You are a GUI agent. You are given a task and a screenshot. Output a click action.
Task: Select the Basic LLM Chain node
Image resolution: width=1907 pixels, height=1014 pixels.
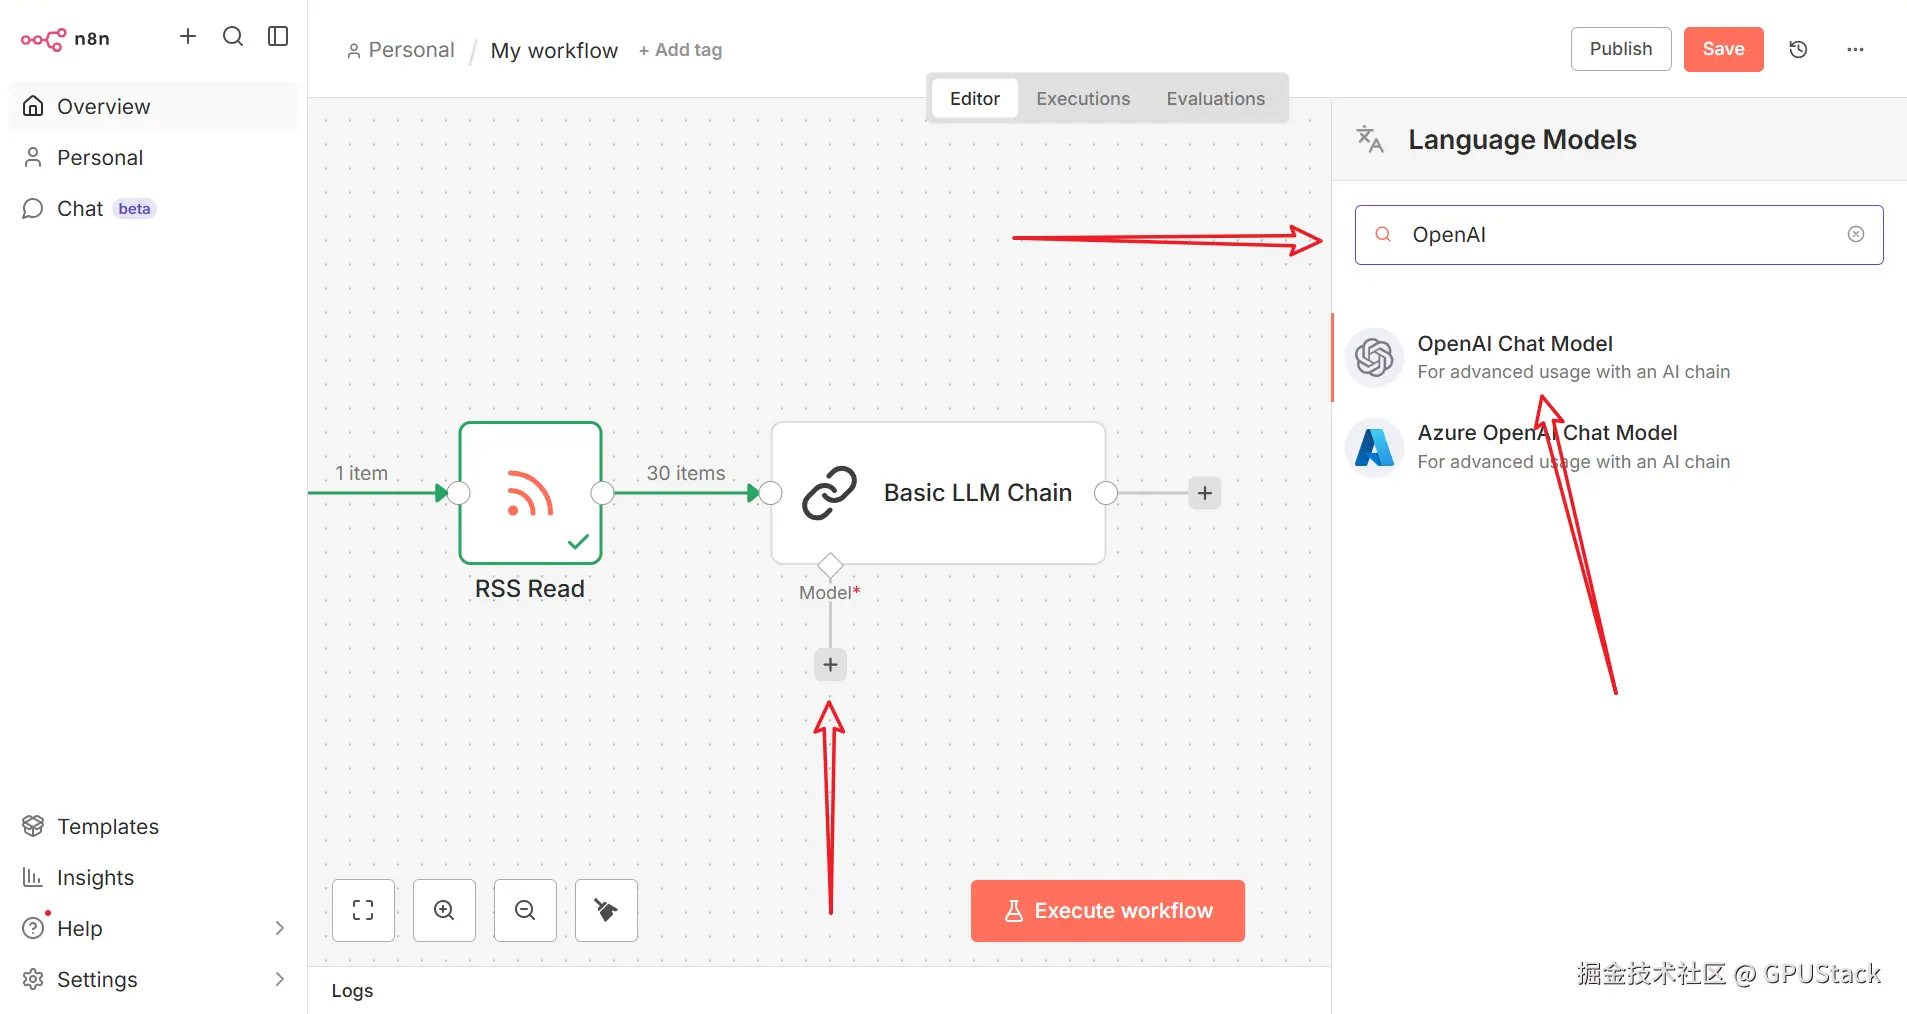coord(938,493)
